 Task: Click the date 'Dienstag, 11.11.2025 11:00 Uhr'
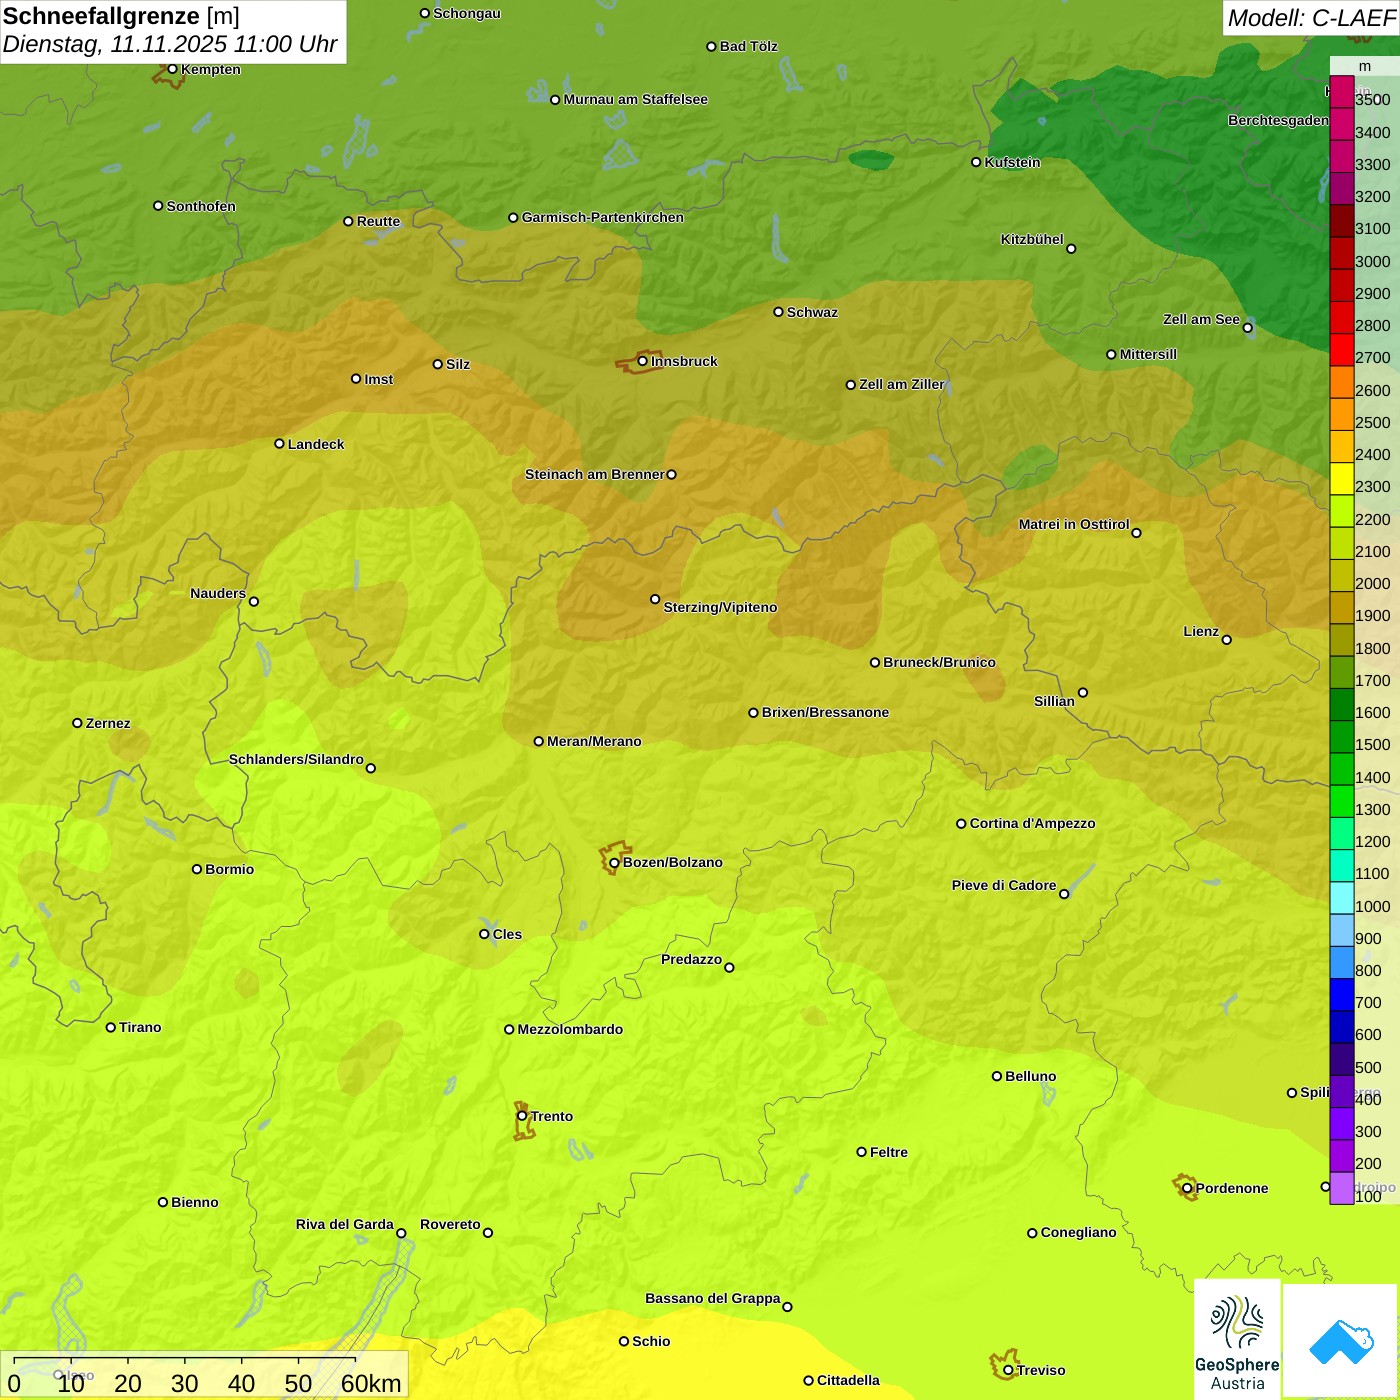170,45
